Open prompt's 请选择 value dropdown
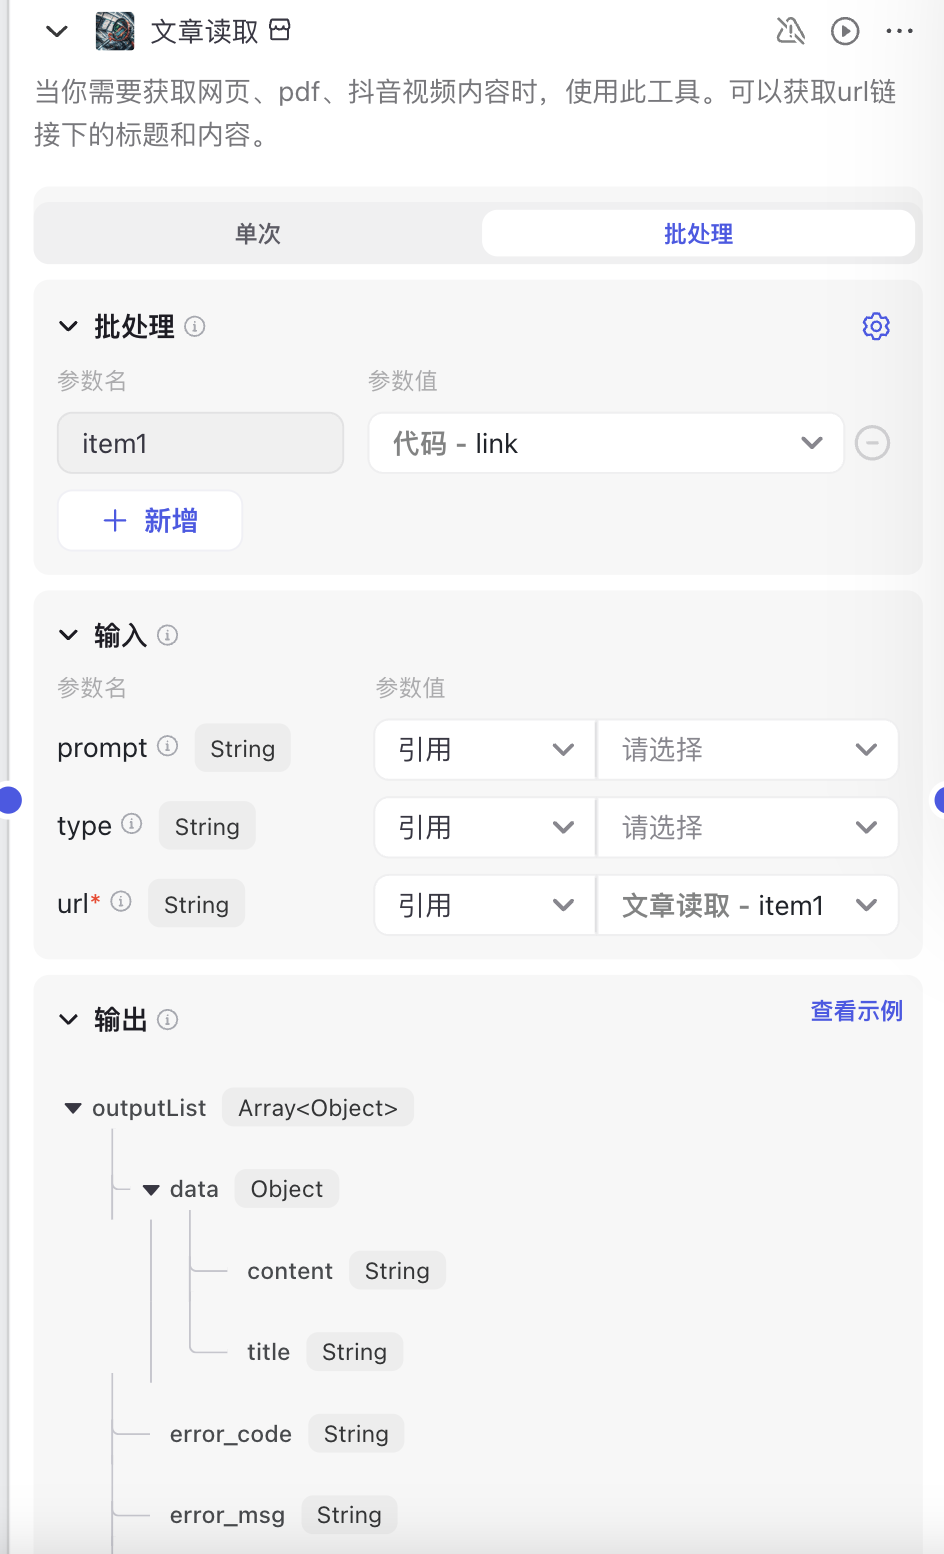This screenshot has height=1554, width=944. coord(747,749)
